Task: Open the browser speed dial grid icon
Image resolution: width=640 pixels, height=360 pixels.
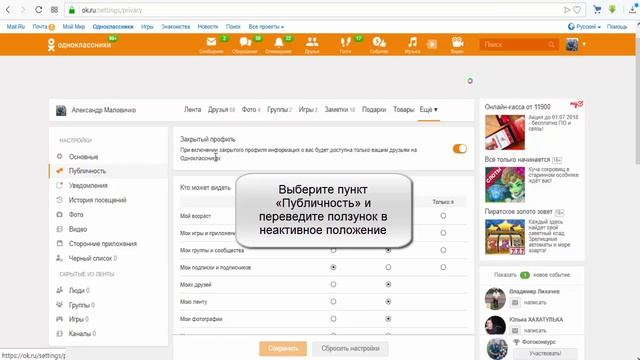Action: (x=54, y=10)
